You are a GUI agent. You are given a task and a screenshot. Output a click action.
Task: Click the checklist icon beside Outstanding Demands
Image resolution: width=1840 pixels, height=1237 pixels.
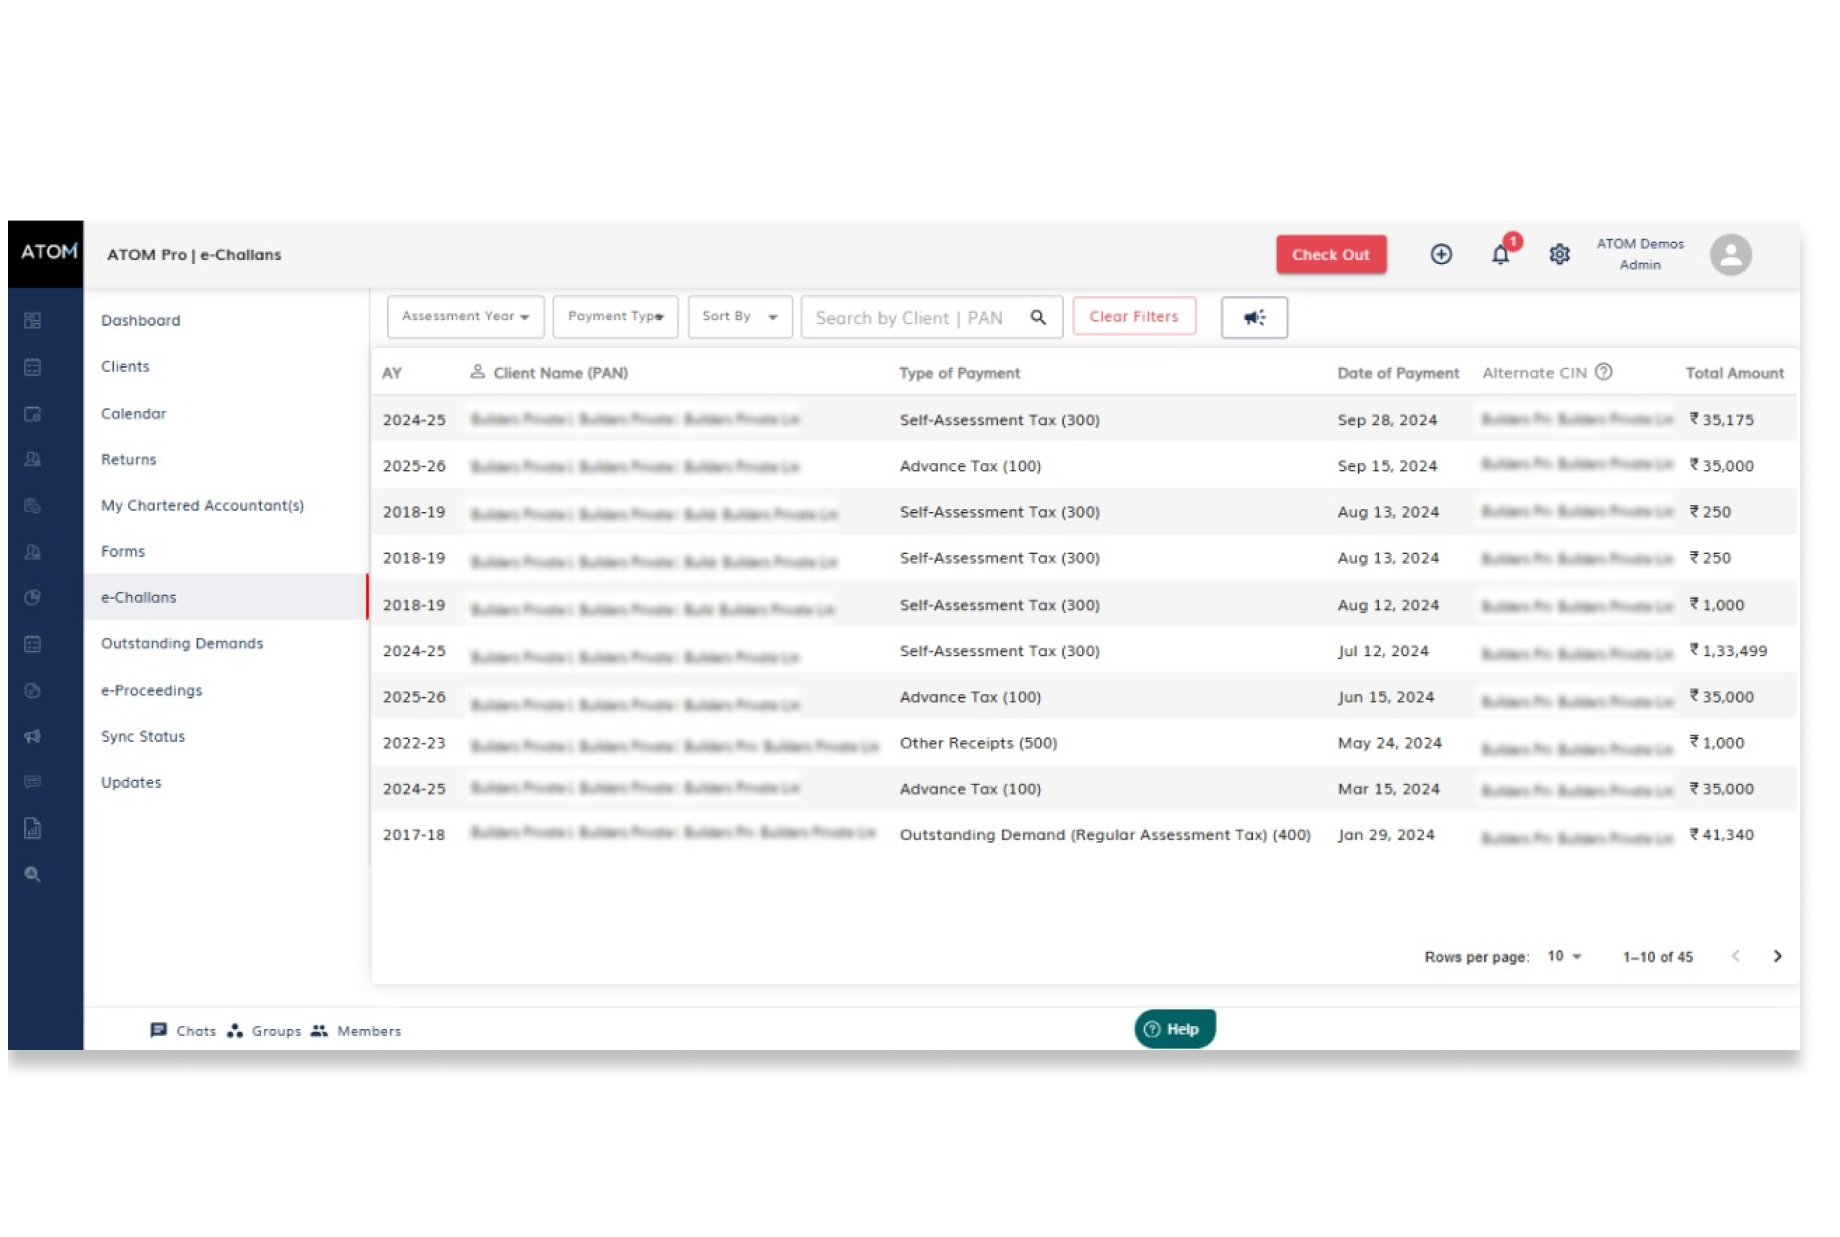(x=32, y=644)
